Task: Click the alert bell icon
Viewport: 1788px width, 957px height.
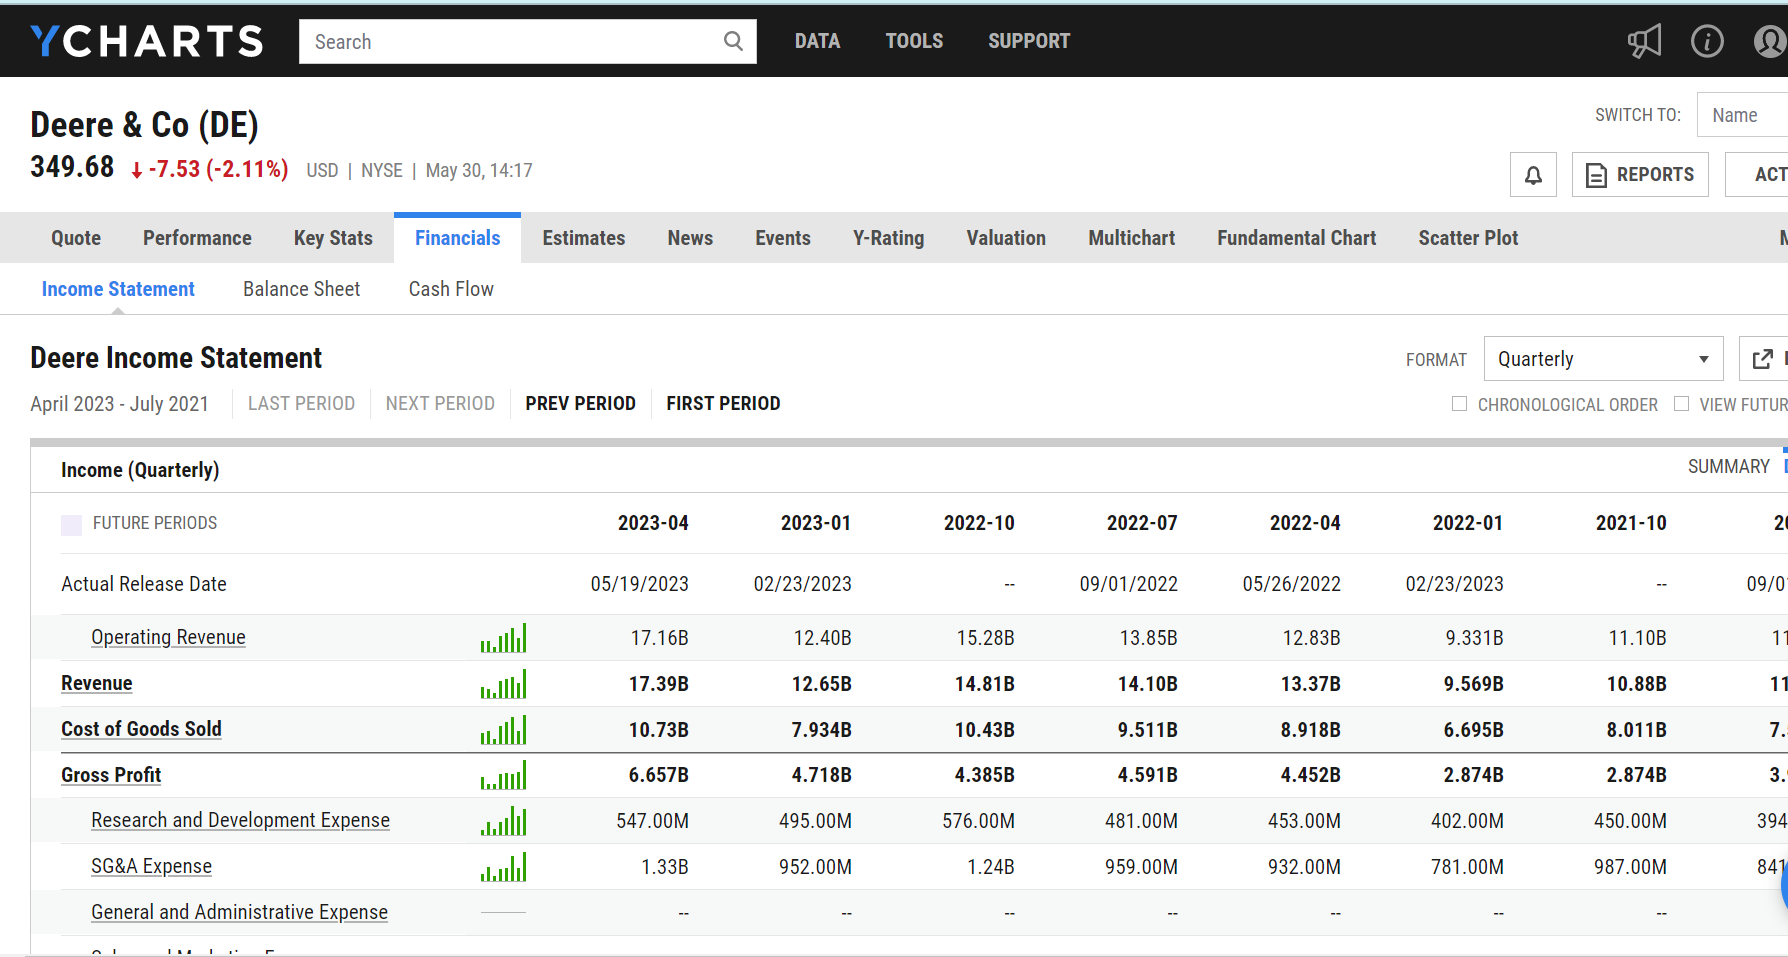Action: (1533, 175)
